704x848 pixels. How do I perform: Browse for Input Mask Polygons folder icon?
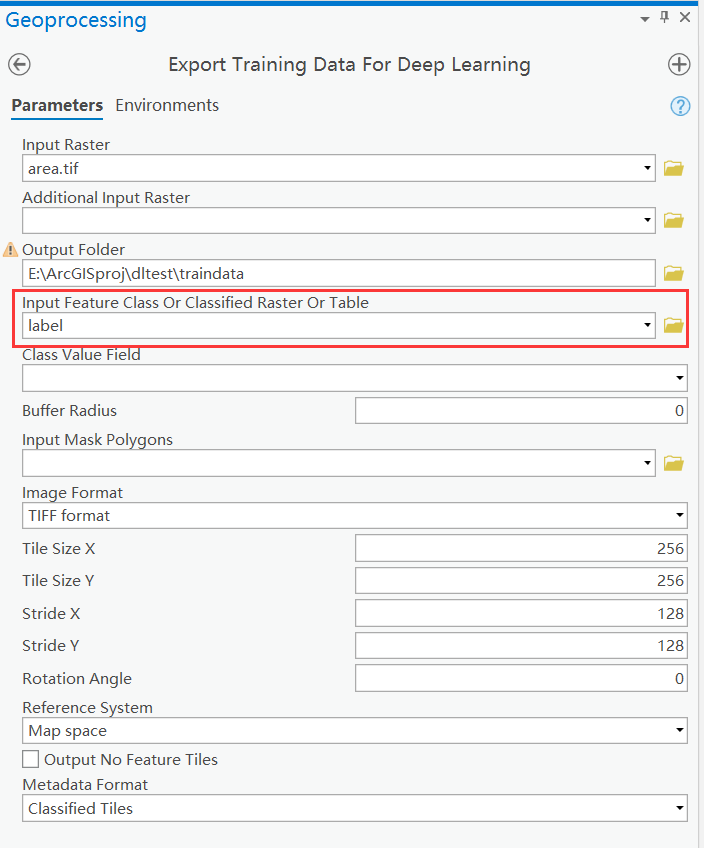(674, 463)
